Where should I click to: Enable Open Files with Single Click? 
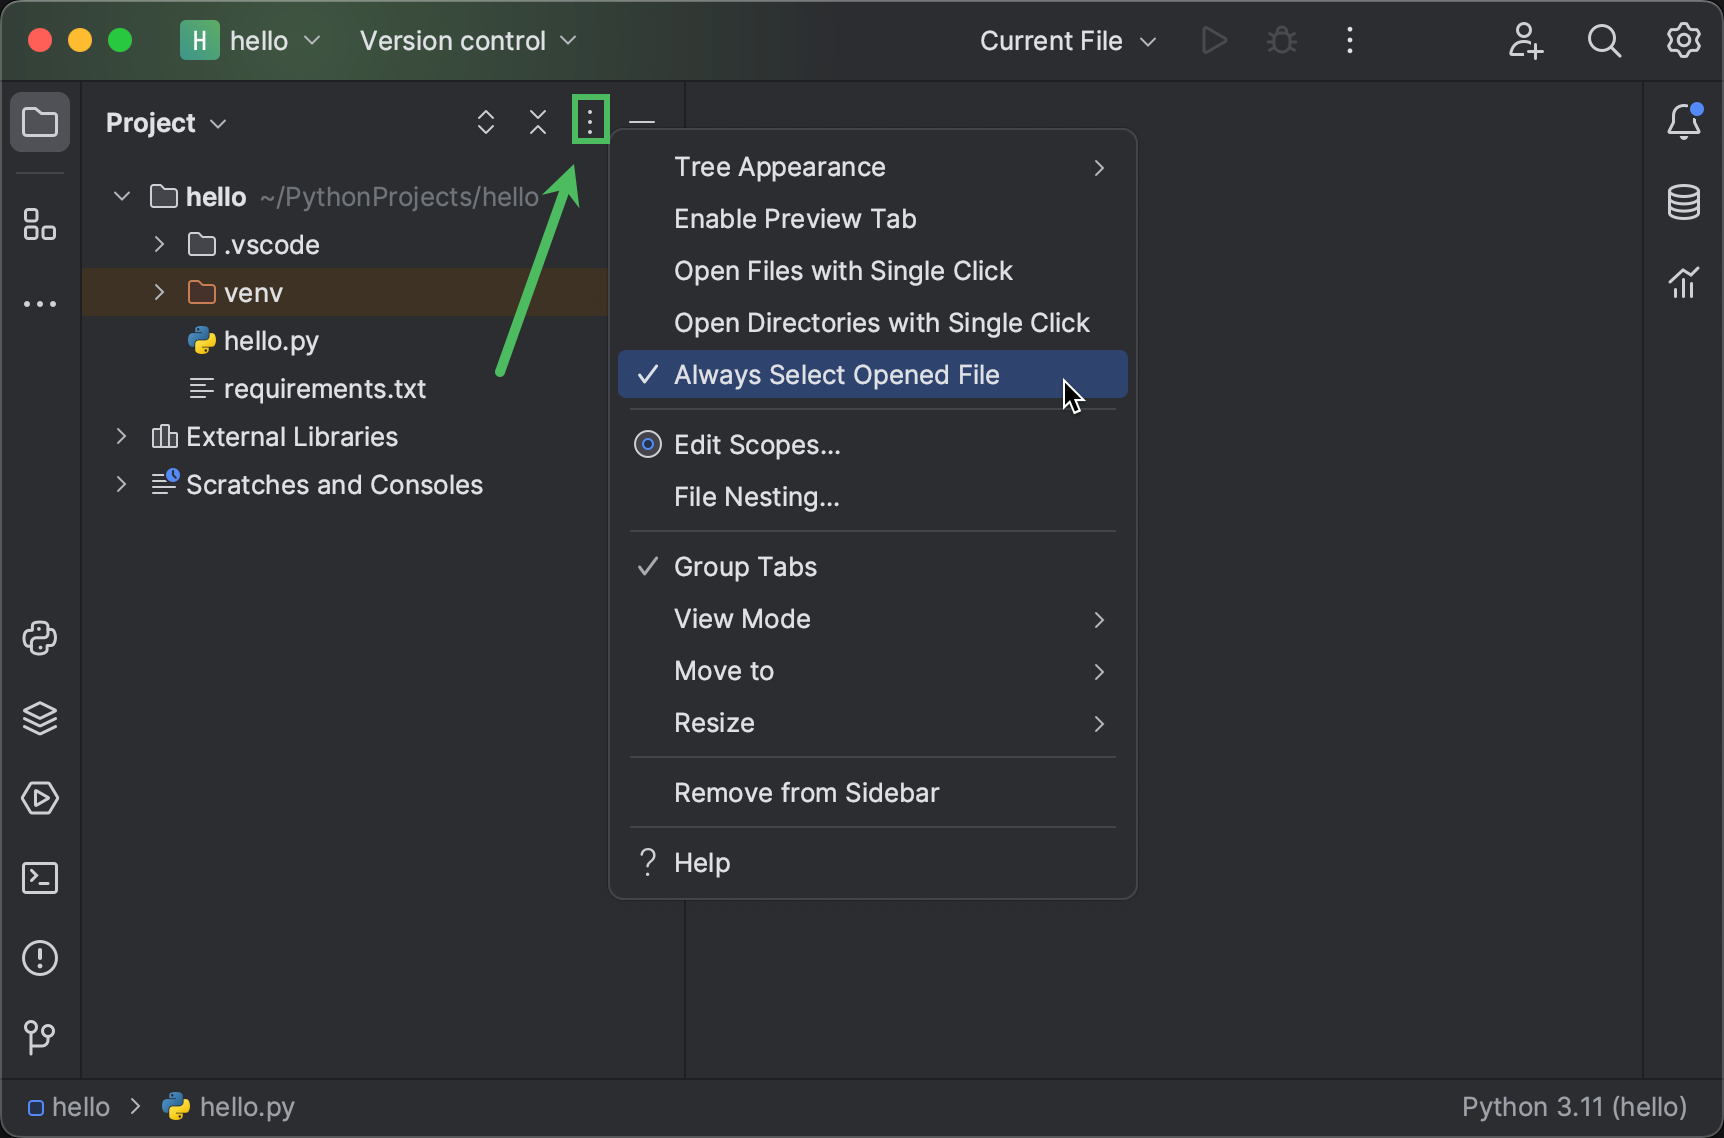click(x=843, y=270)
